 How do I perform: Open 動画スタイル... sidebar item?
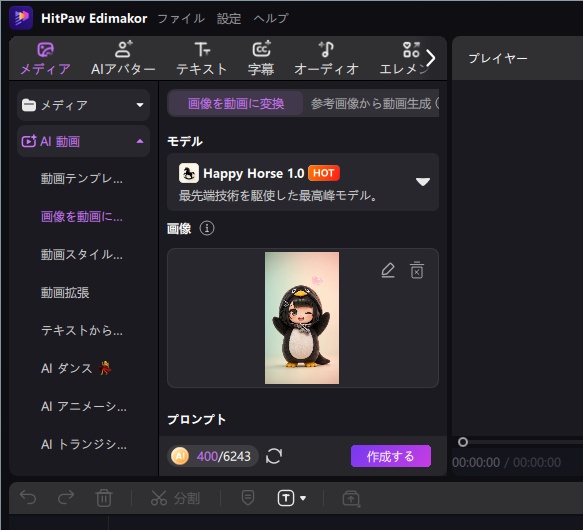tap(82, 255)
